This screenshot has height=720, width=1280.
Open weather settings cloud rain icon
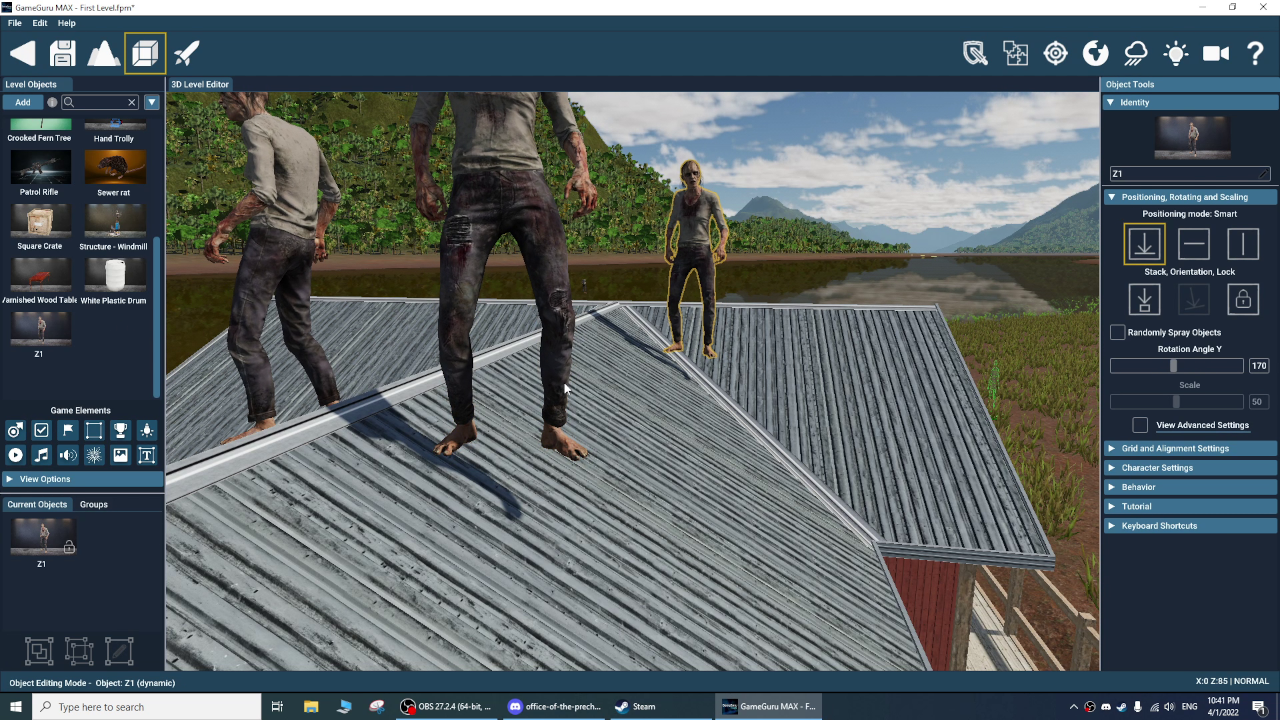(1136, 54)
